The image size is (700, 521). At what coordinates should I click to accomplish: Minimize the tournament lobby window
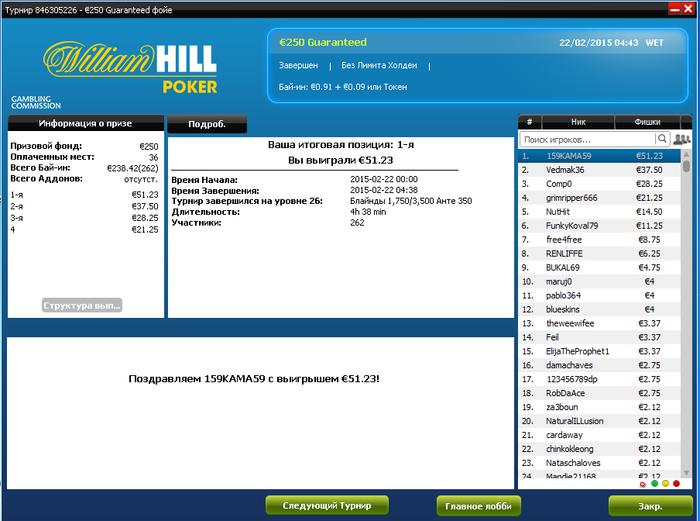(675, 9)
